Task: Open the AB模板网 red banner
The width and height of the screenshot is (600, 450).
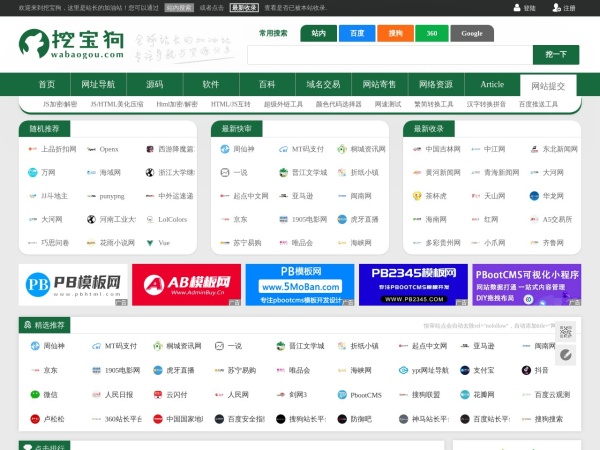Action: tap(186, 285)
